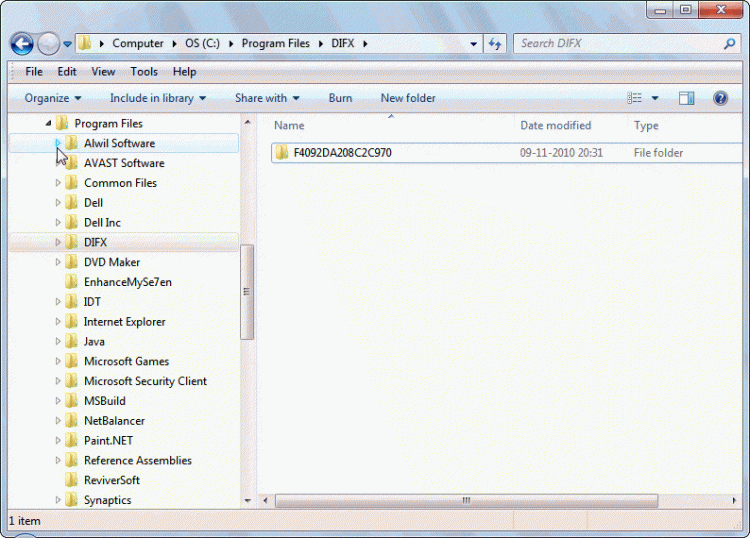Image resolution: width=750 pixels, height=538 pixels.
Task: Expand the Dell tree node
Action: tap(58, 203)
